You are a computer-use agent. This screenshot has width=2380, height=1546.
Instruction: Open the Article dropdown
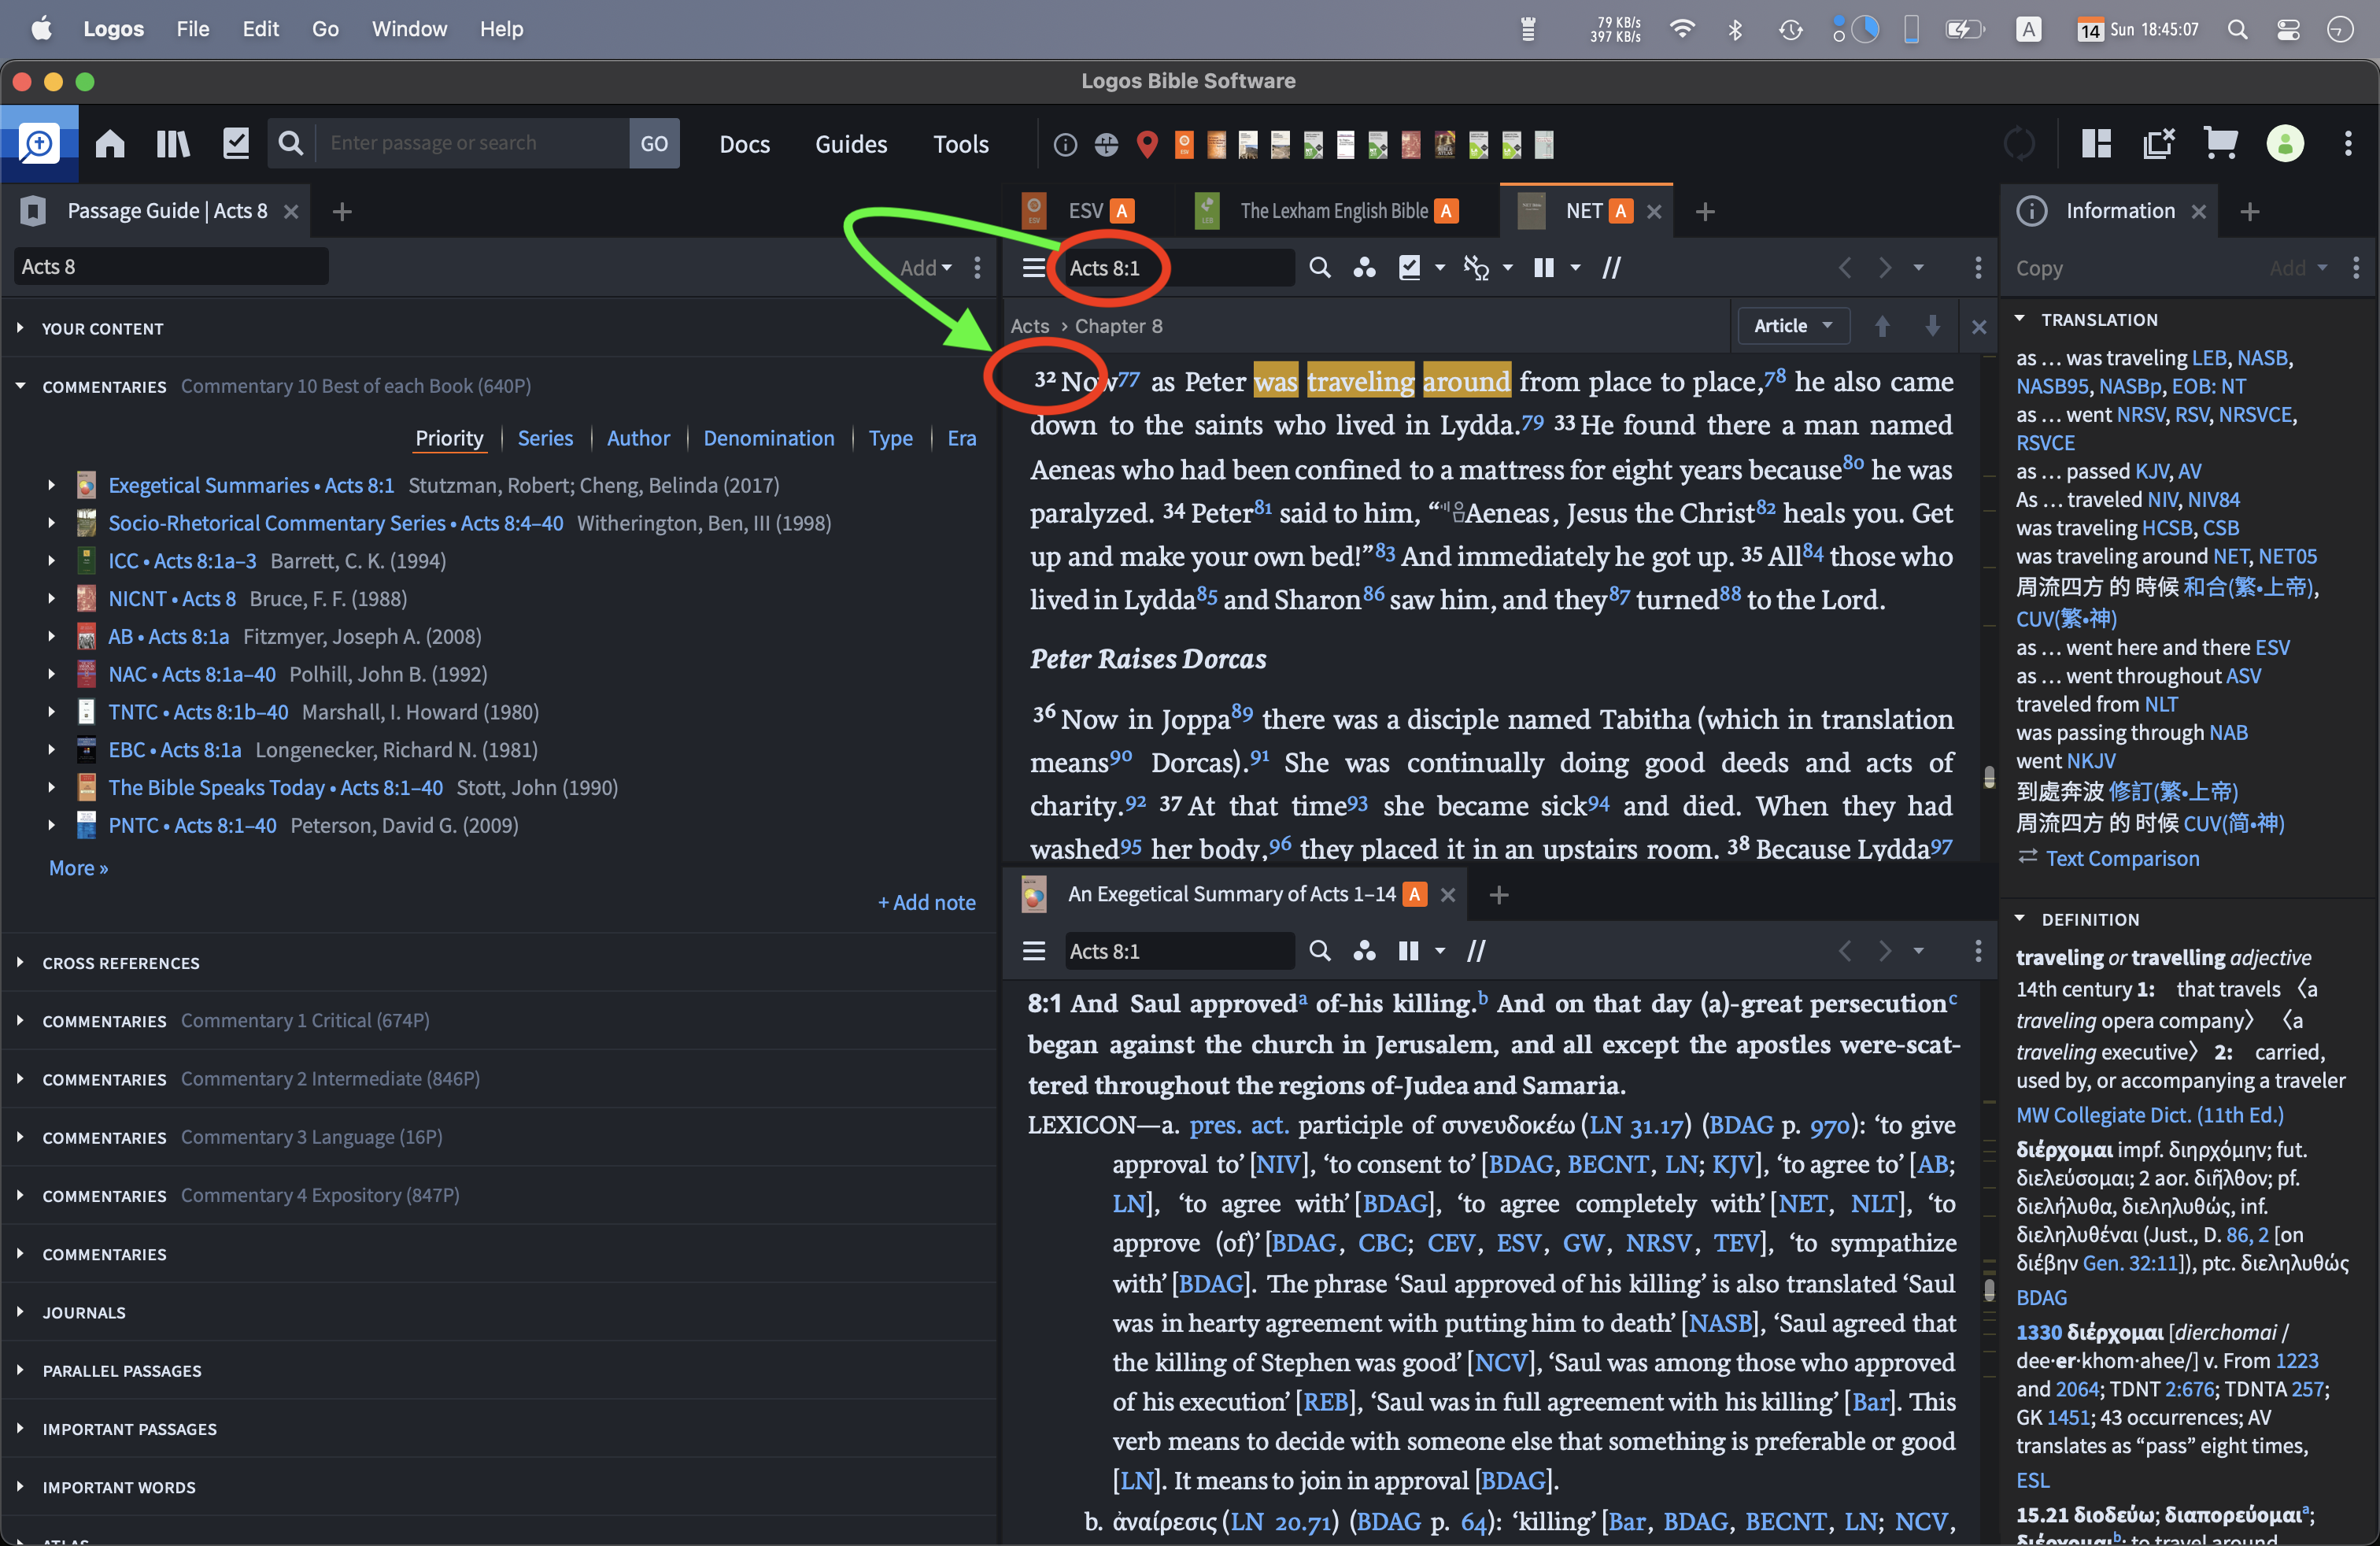coord(1793,326)
